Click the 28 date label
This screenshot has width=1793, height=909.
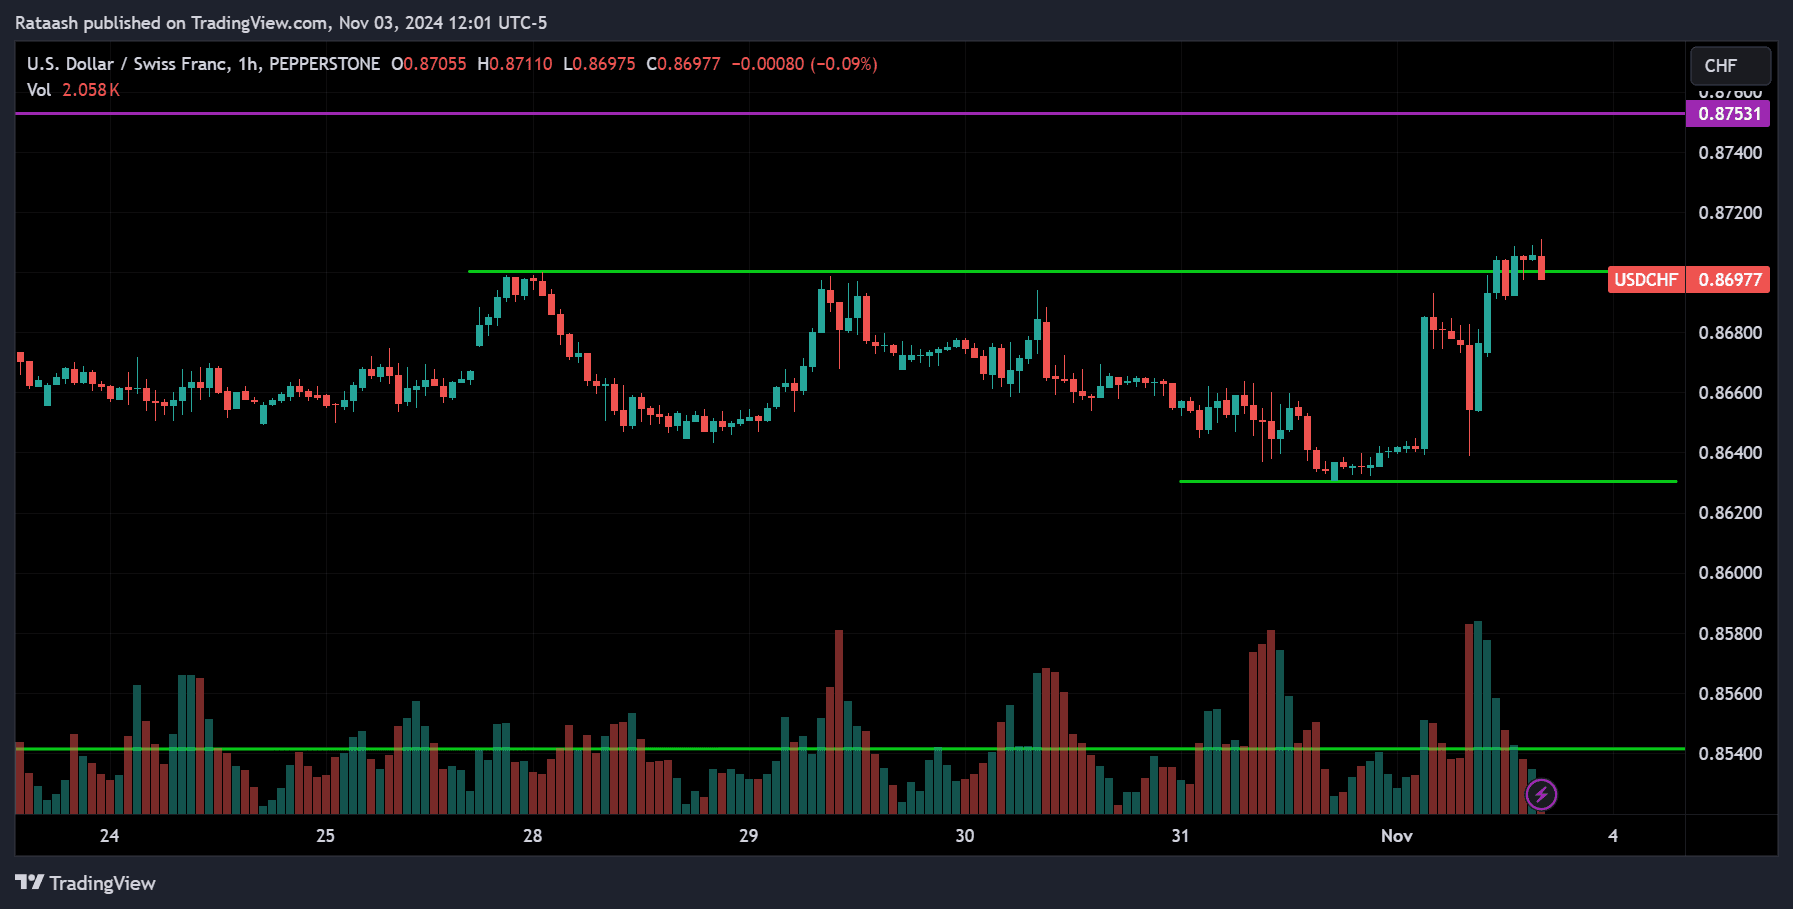pos(532,836)
